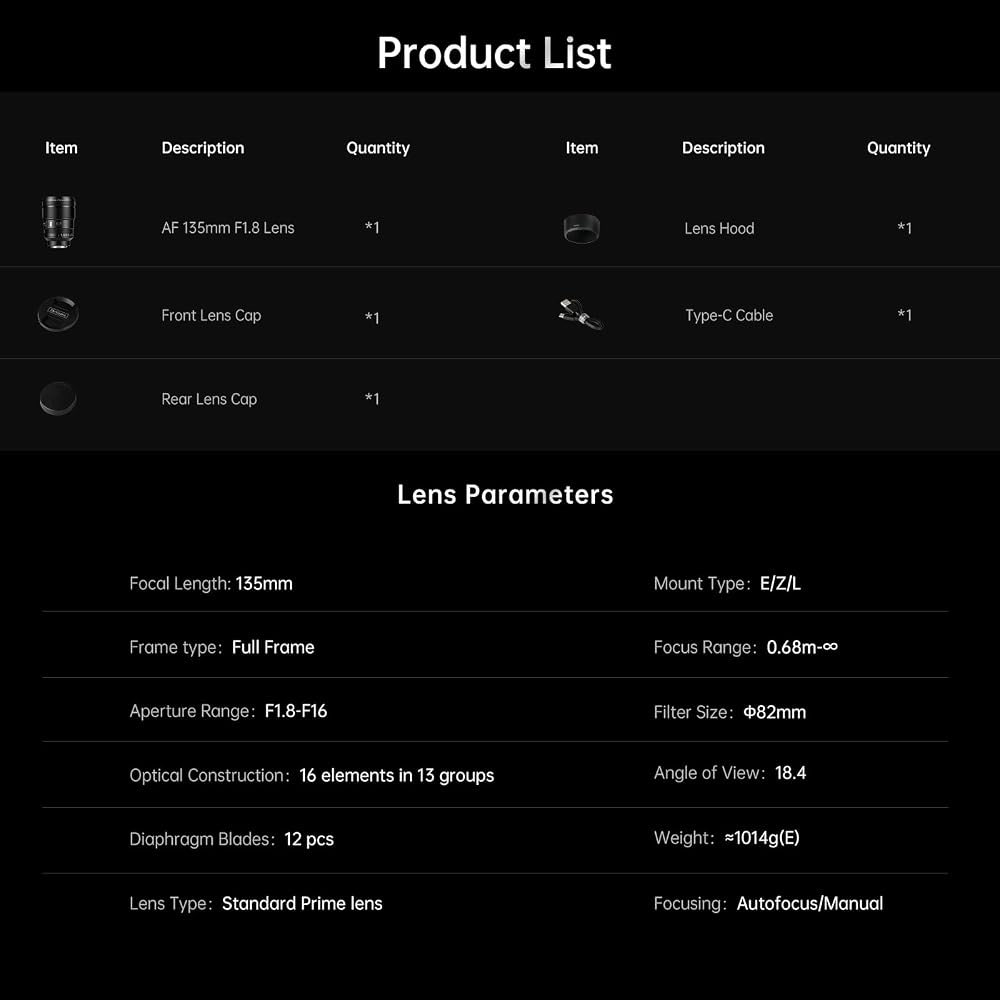
Task: Click the AF 135mm lens product image
Action: (59, 221)
